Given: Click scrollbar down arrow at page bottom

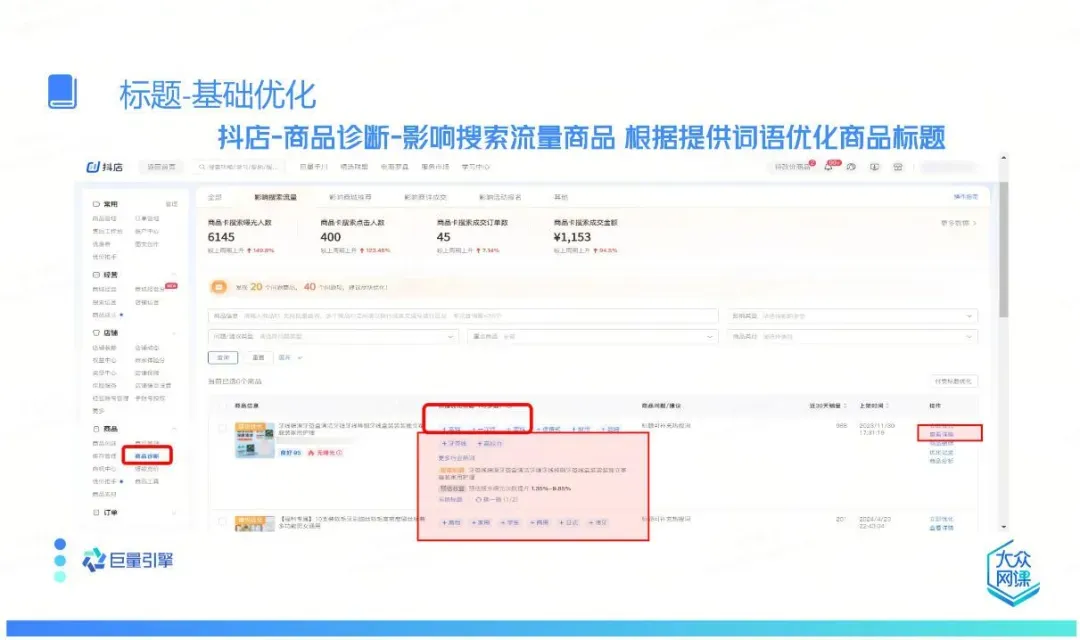Looking at the screenshot, I should pyautogui.click(x=1004, y=526).
